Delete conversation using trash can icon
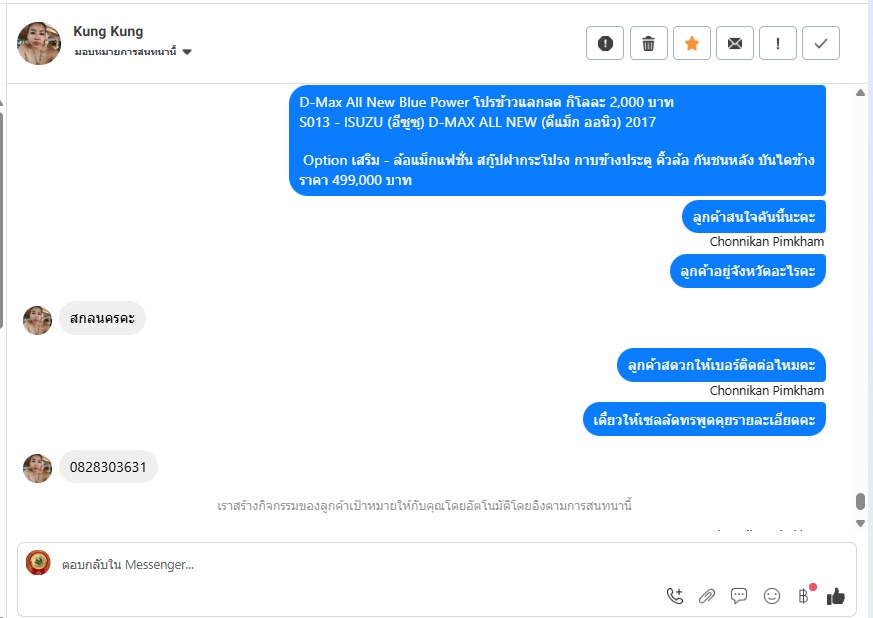This screenshot has width=873, height=618. [x=648, y=43]
